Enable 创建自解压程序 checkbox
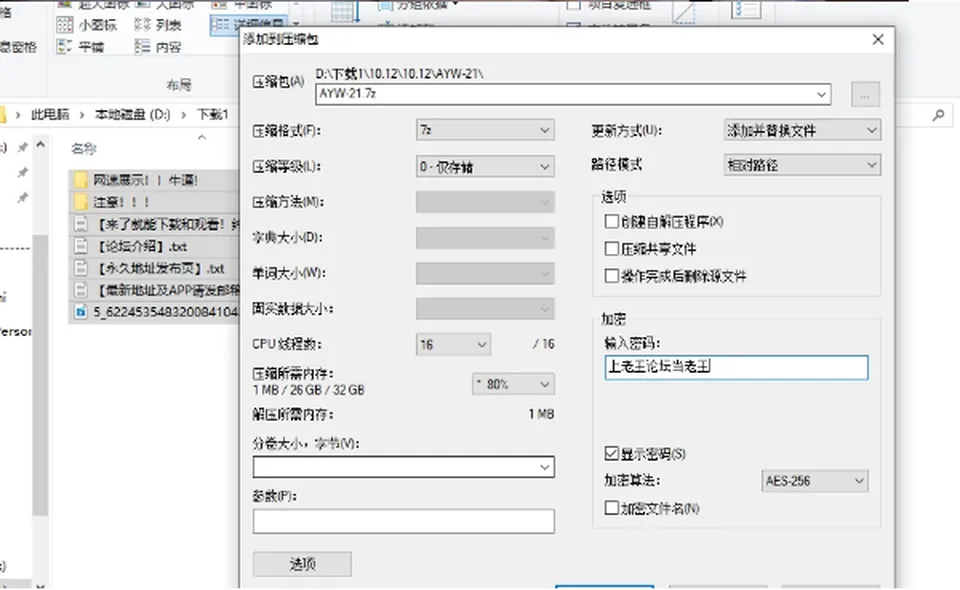960x590 pixels. tap(611, 221)
